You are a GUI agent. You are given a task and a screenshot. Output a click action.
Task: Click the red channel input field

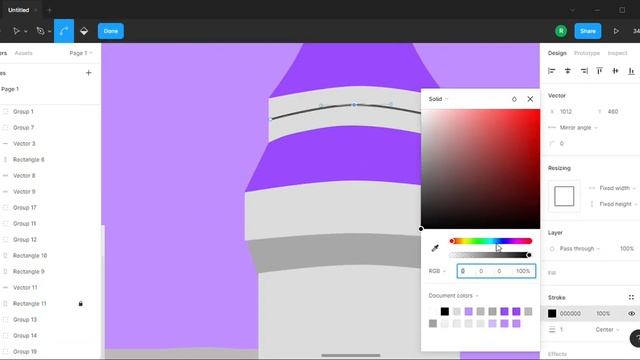point(466,271)
